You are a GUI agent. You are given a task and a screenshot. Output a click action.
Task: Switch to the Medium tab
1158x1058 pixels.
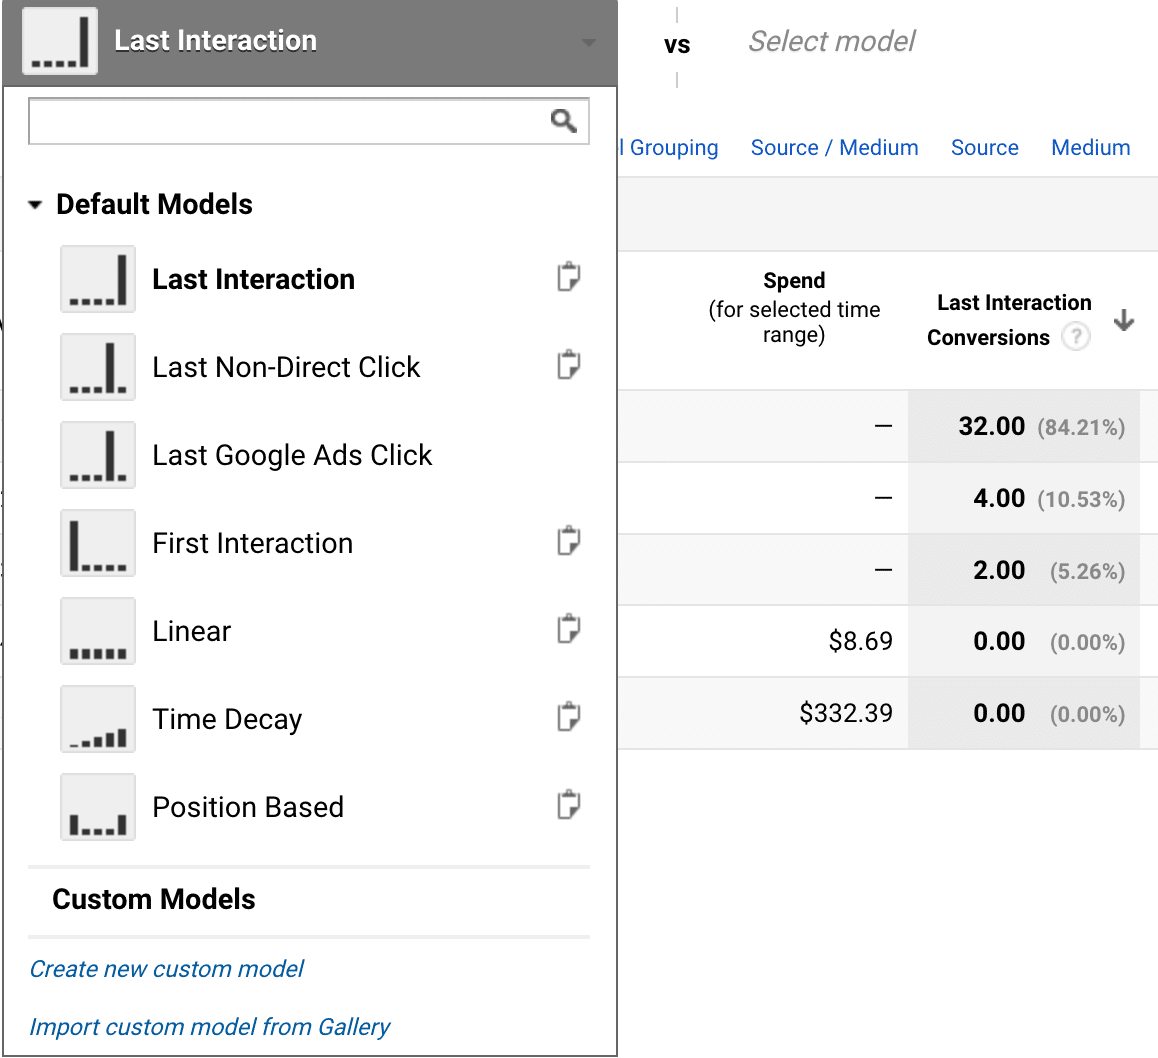click(1090, 147)
